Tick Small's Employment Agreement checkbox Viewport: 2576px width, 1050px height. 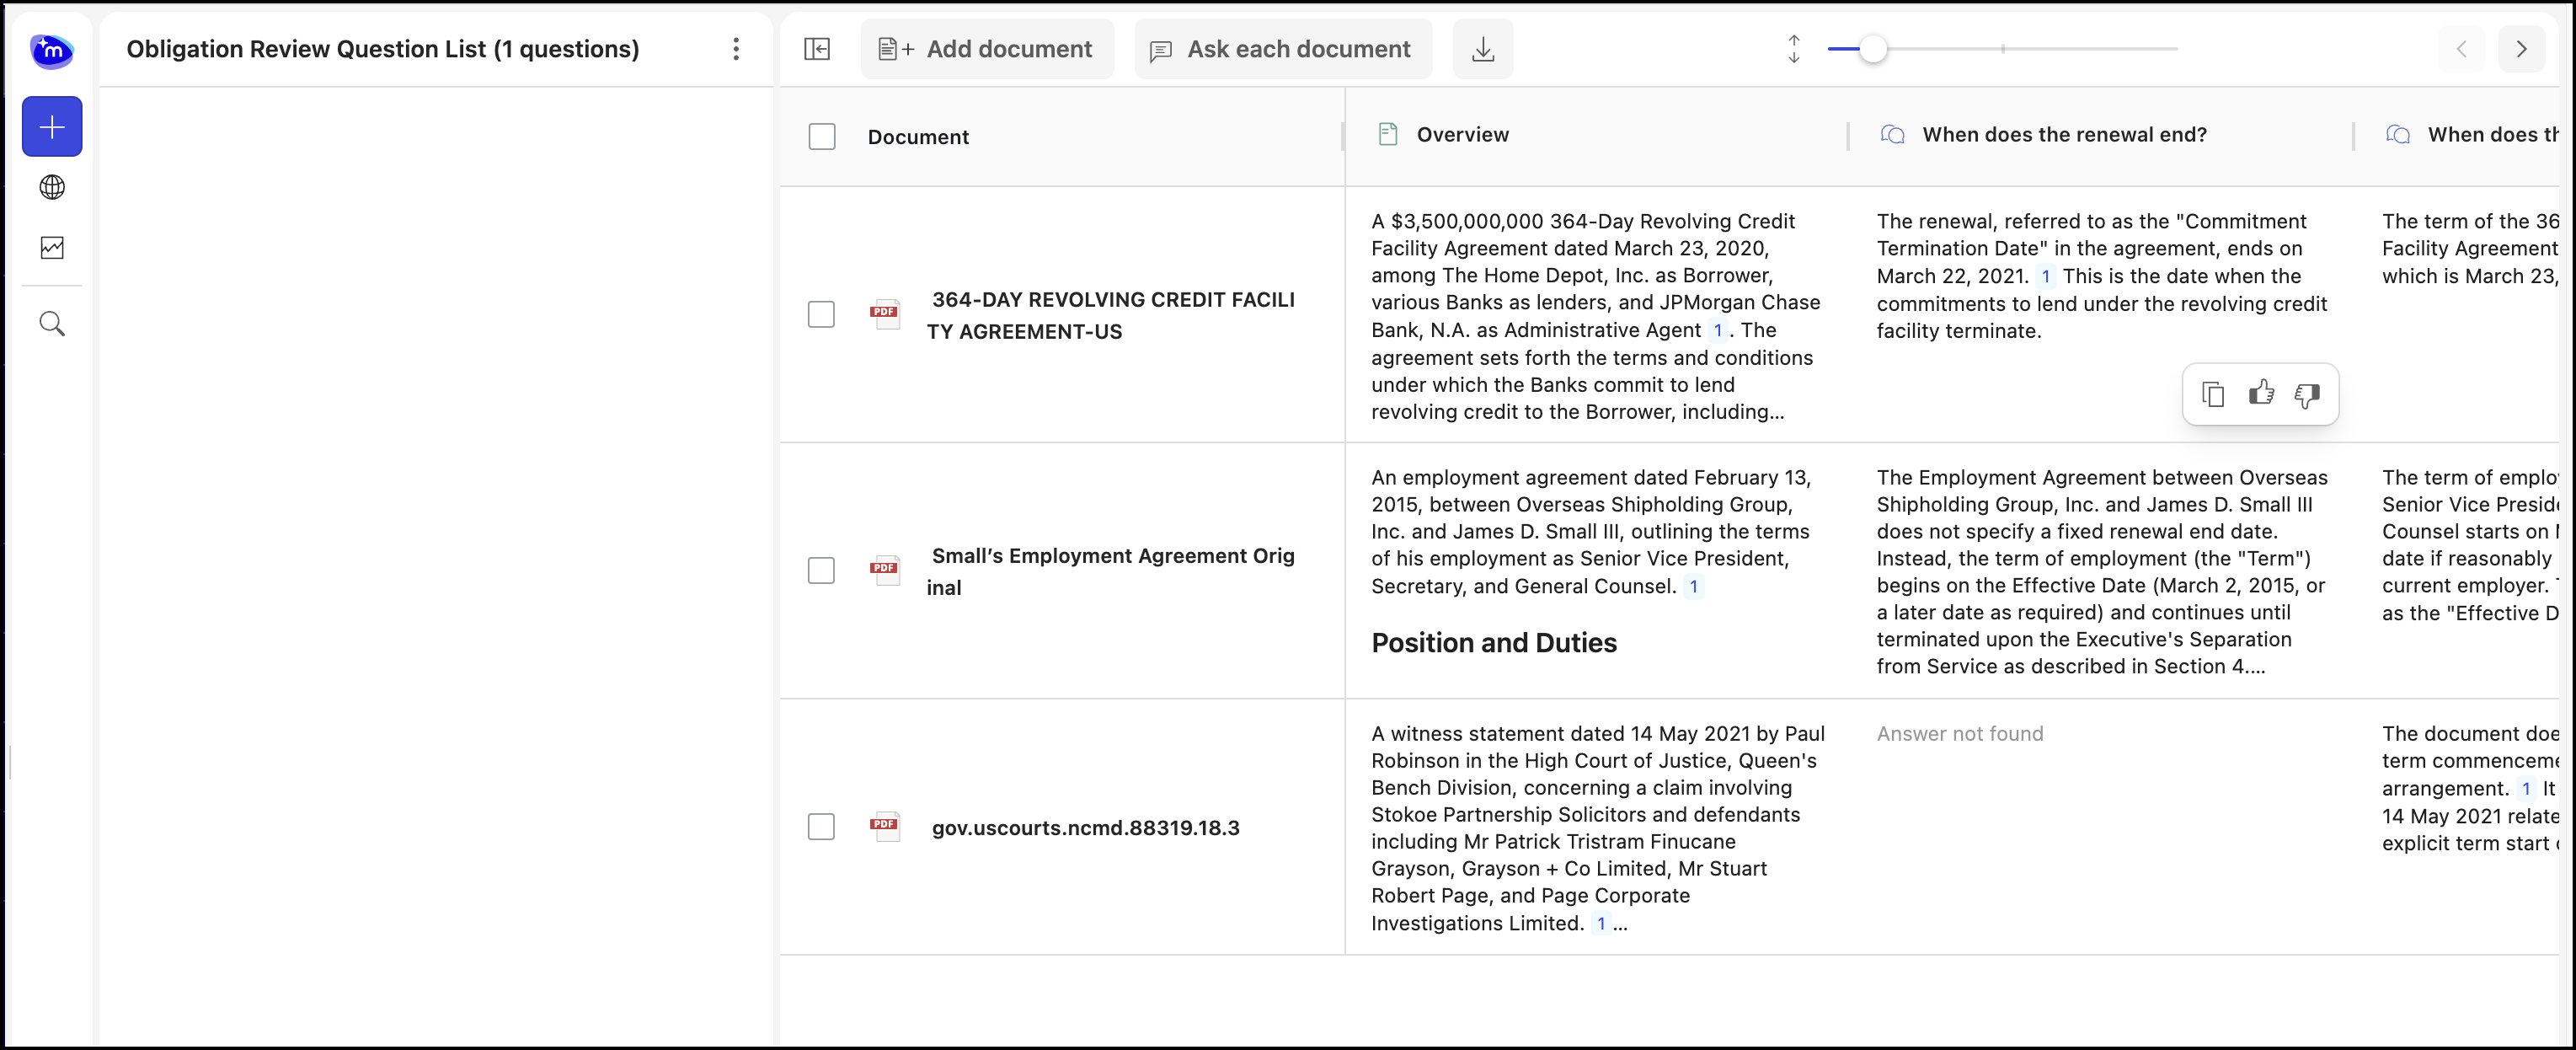click(x=821, y=571)
